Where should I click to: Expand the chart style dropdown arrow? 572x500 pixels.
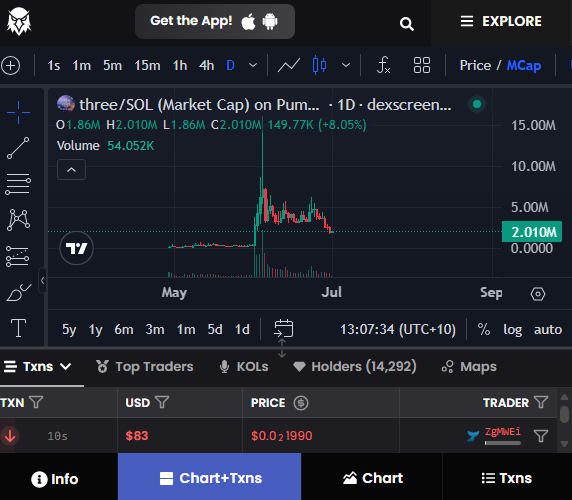[346, 66]
